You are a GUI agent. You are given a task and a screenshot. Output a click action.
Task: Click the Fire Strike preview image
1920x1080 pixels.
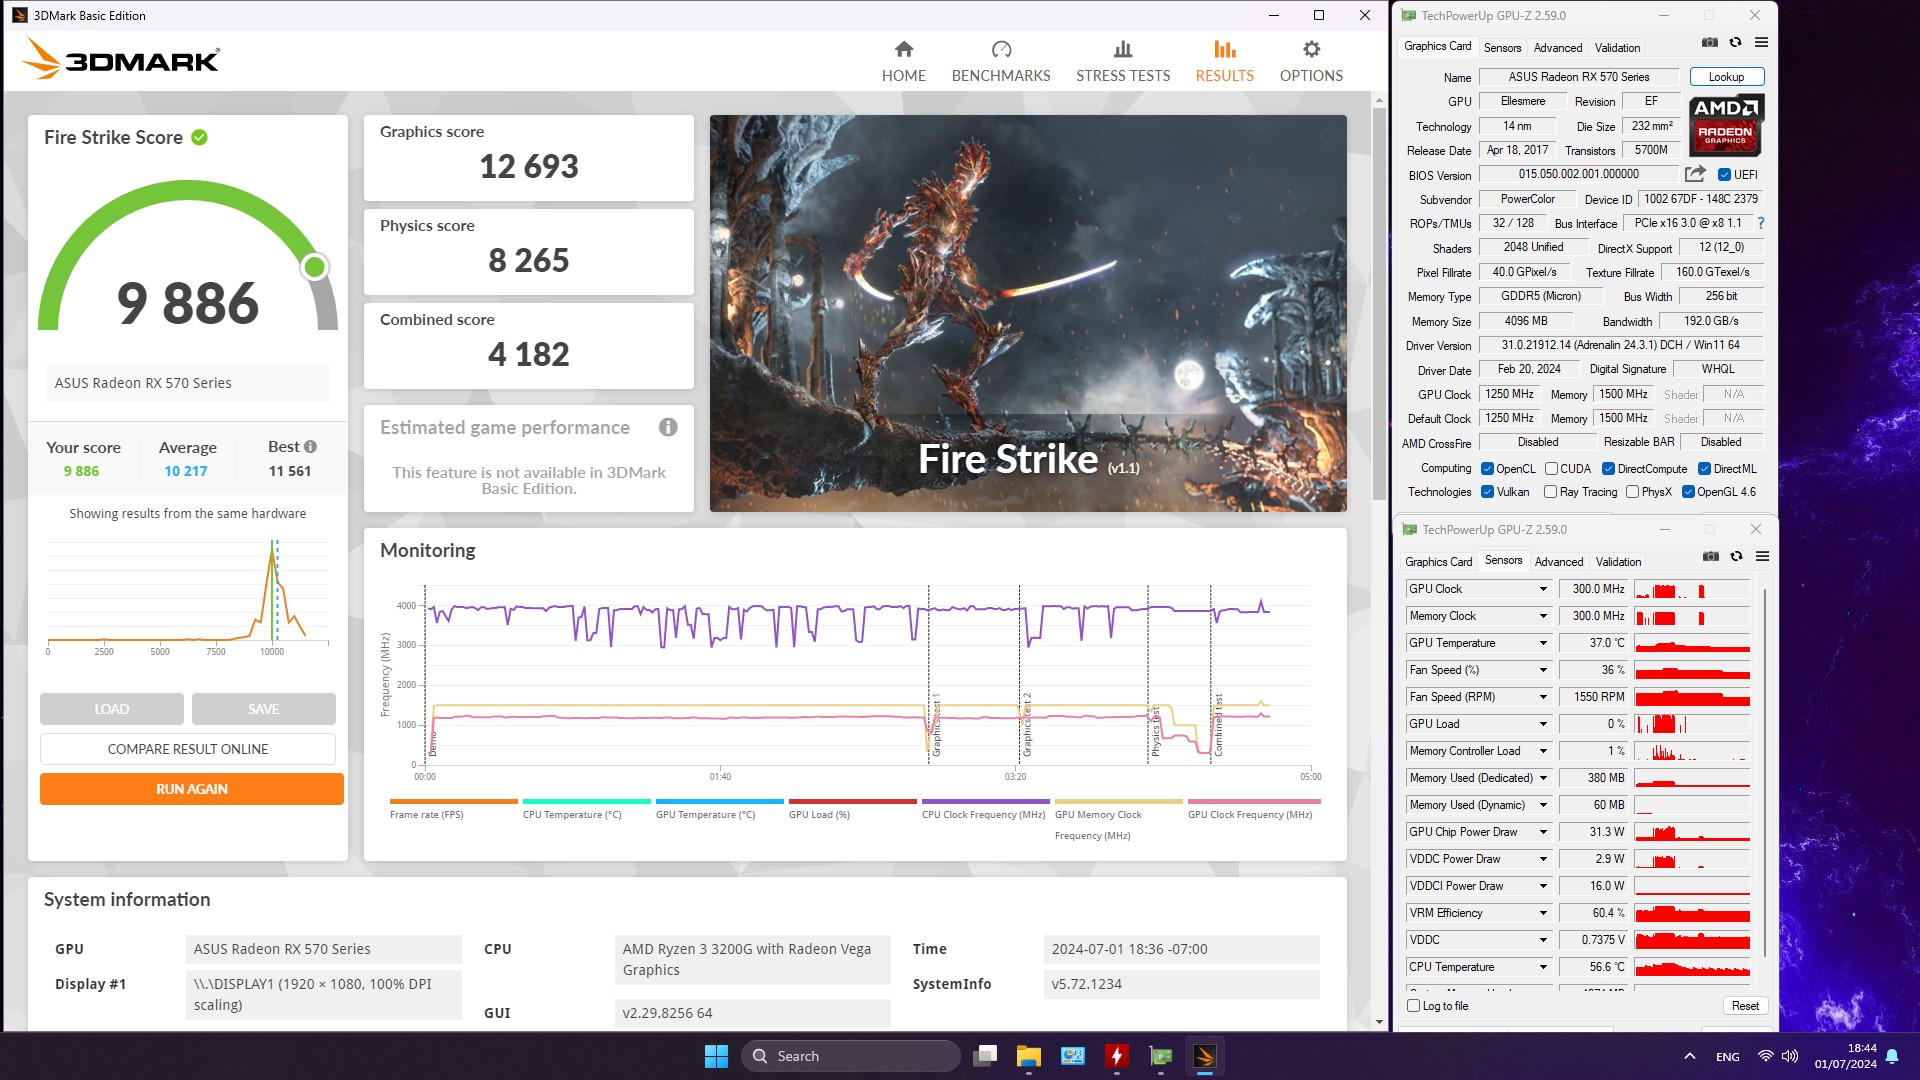1028,313
